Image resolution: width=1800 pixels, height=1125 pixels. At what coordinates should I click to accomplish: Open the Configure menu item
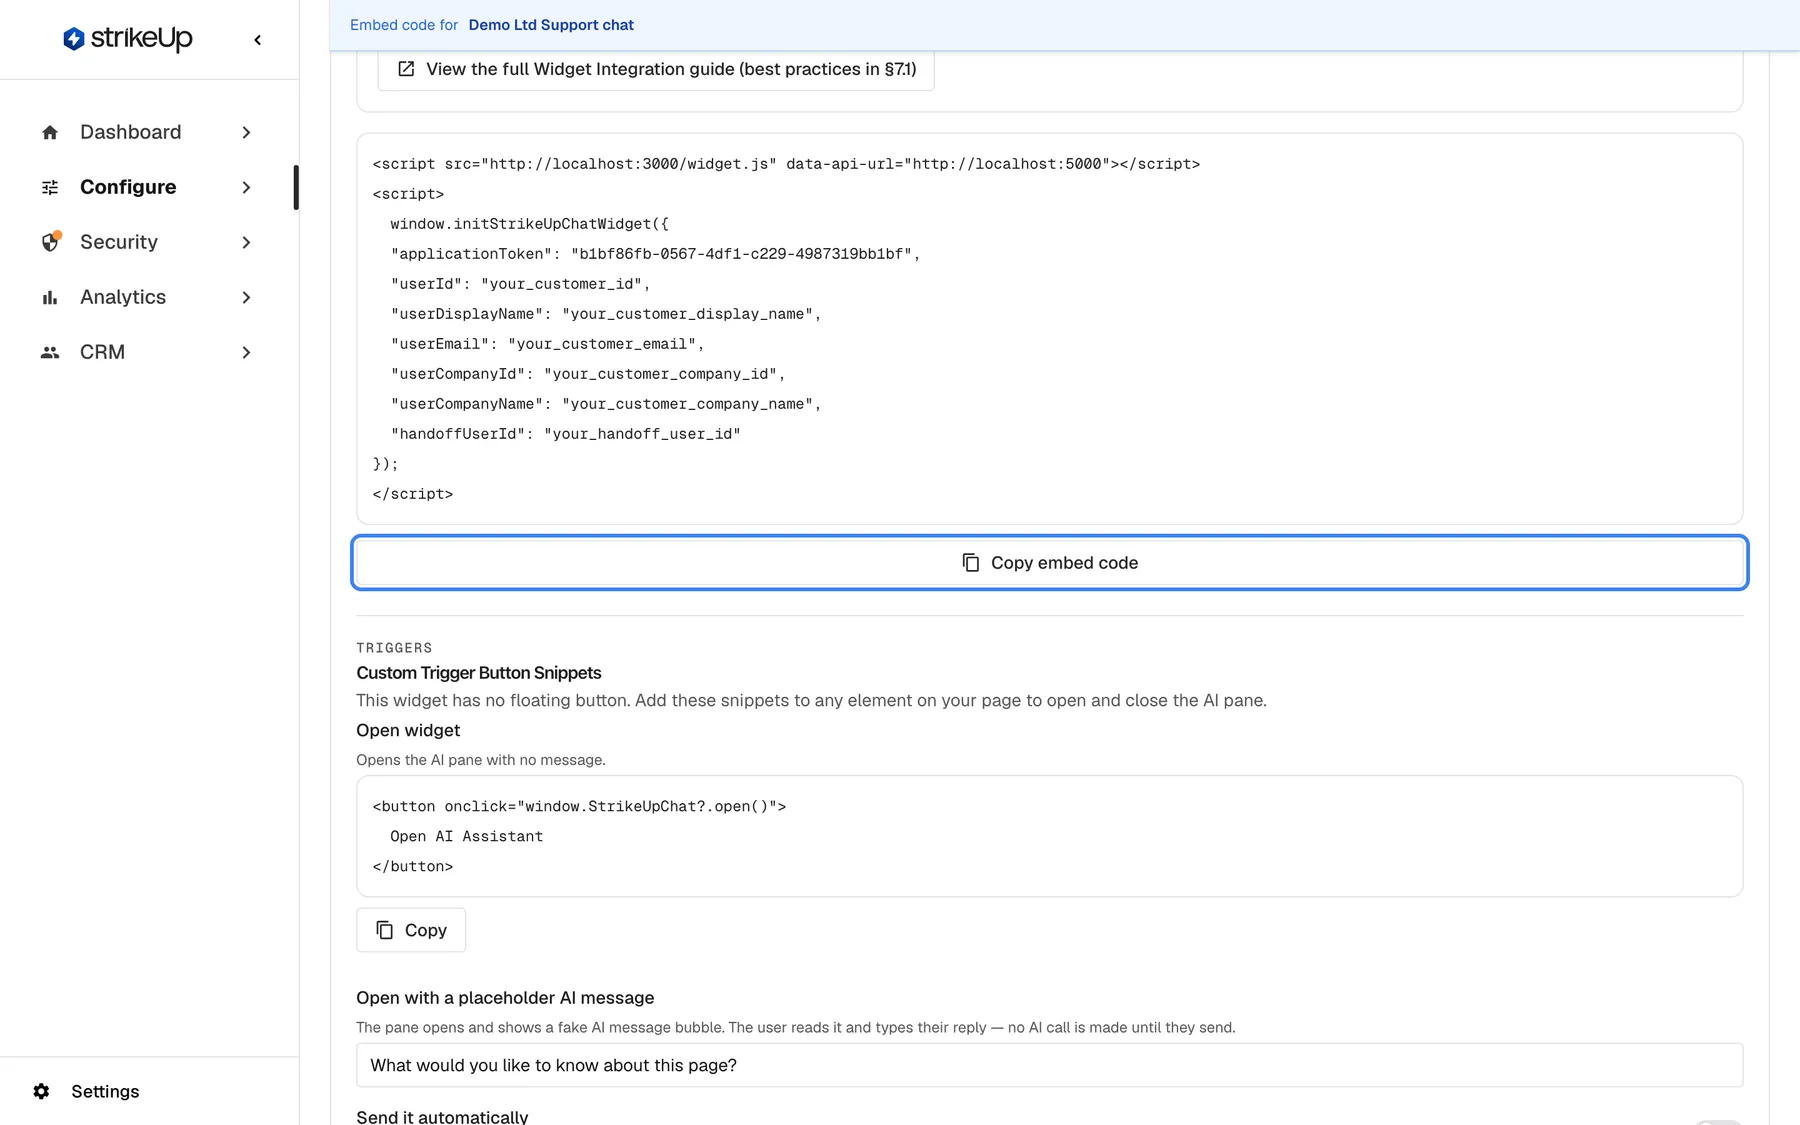[148, 187]
